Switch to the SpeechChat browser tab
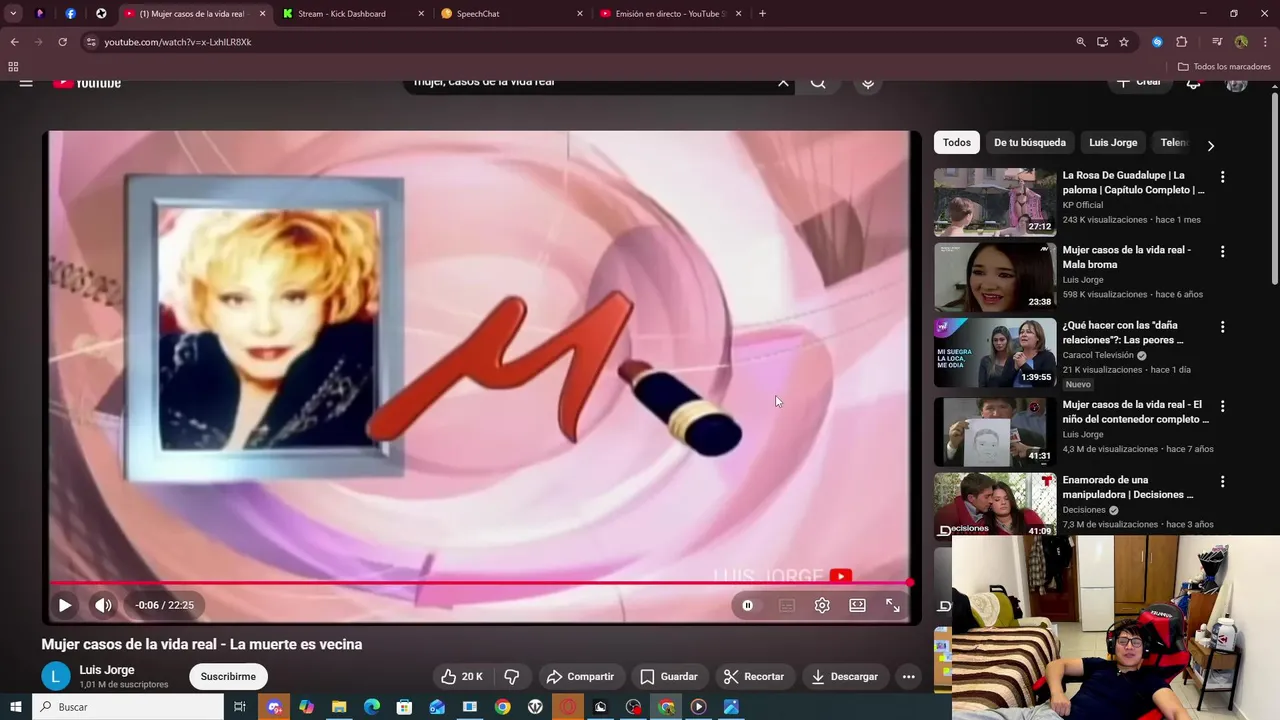 click(x=510, y=14)
